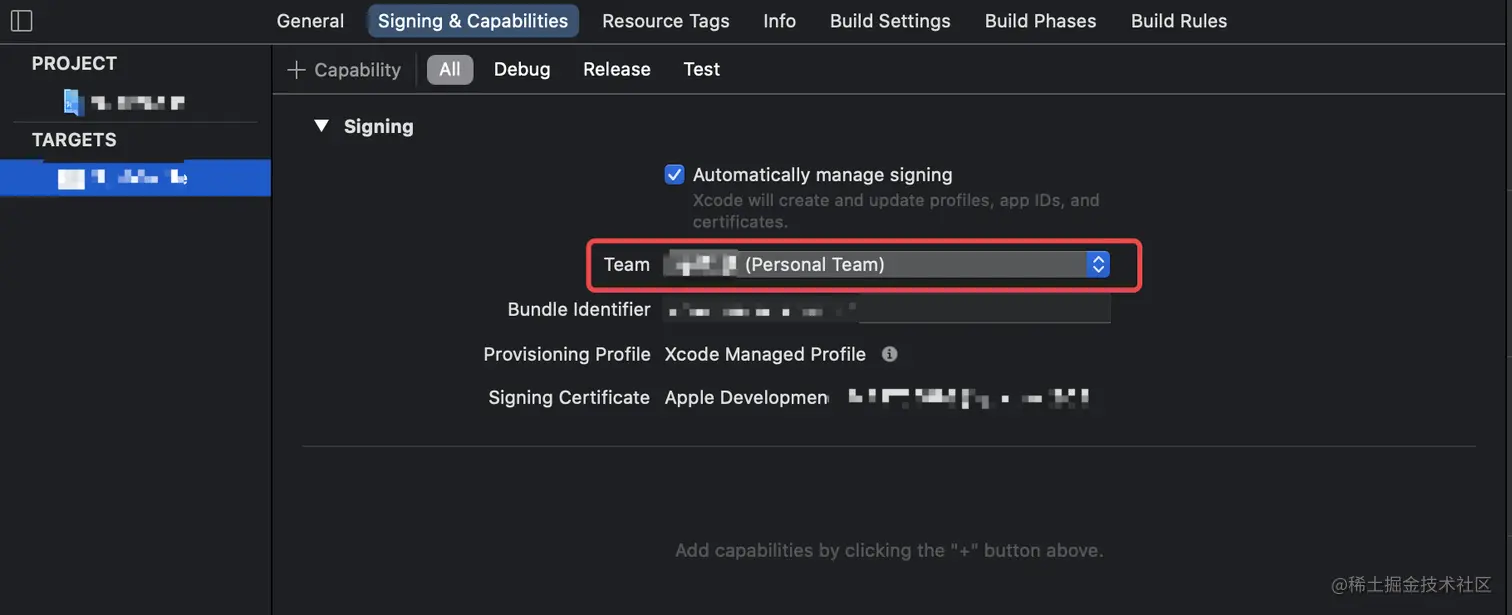The width and height of the screenshot is (1512, 615).
Task: Select the highlighted target in TARGETS list
Action: (135, 178)
